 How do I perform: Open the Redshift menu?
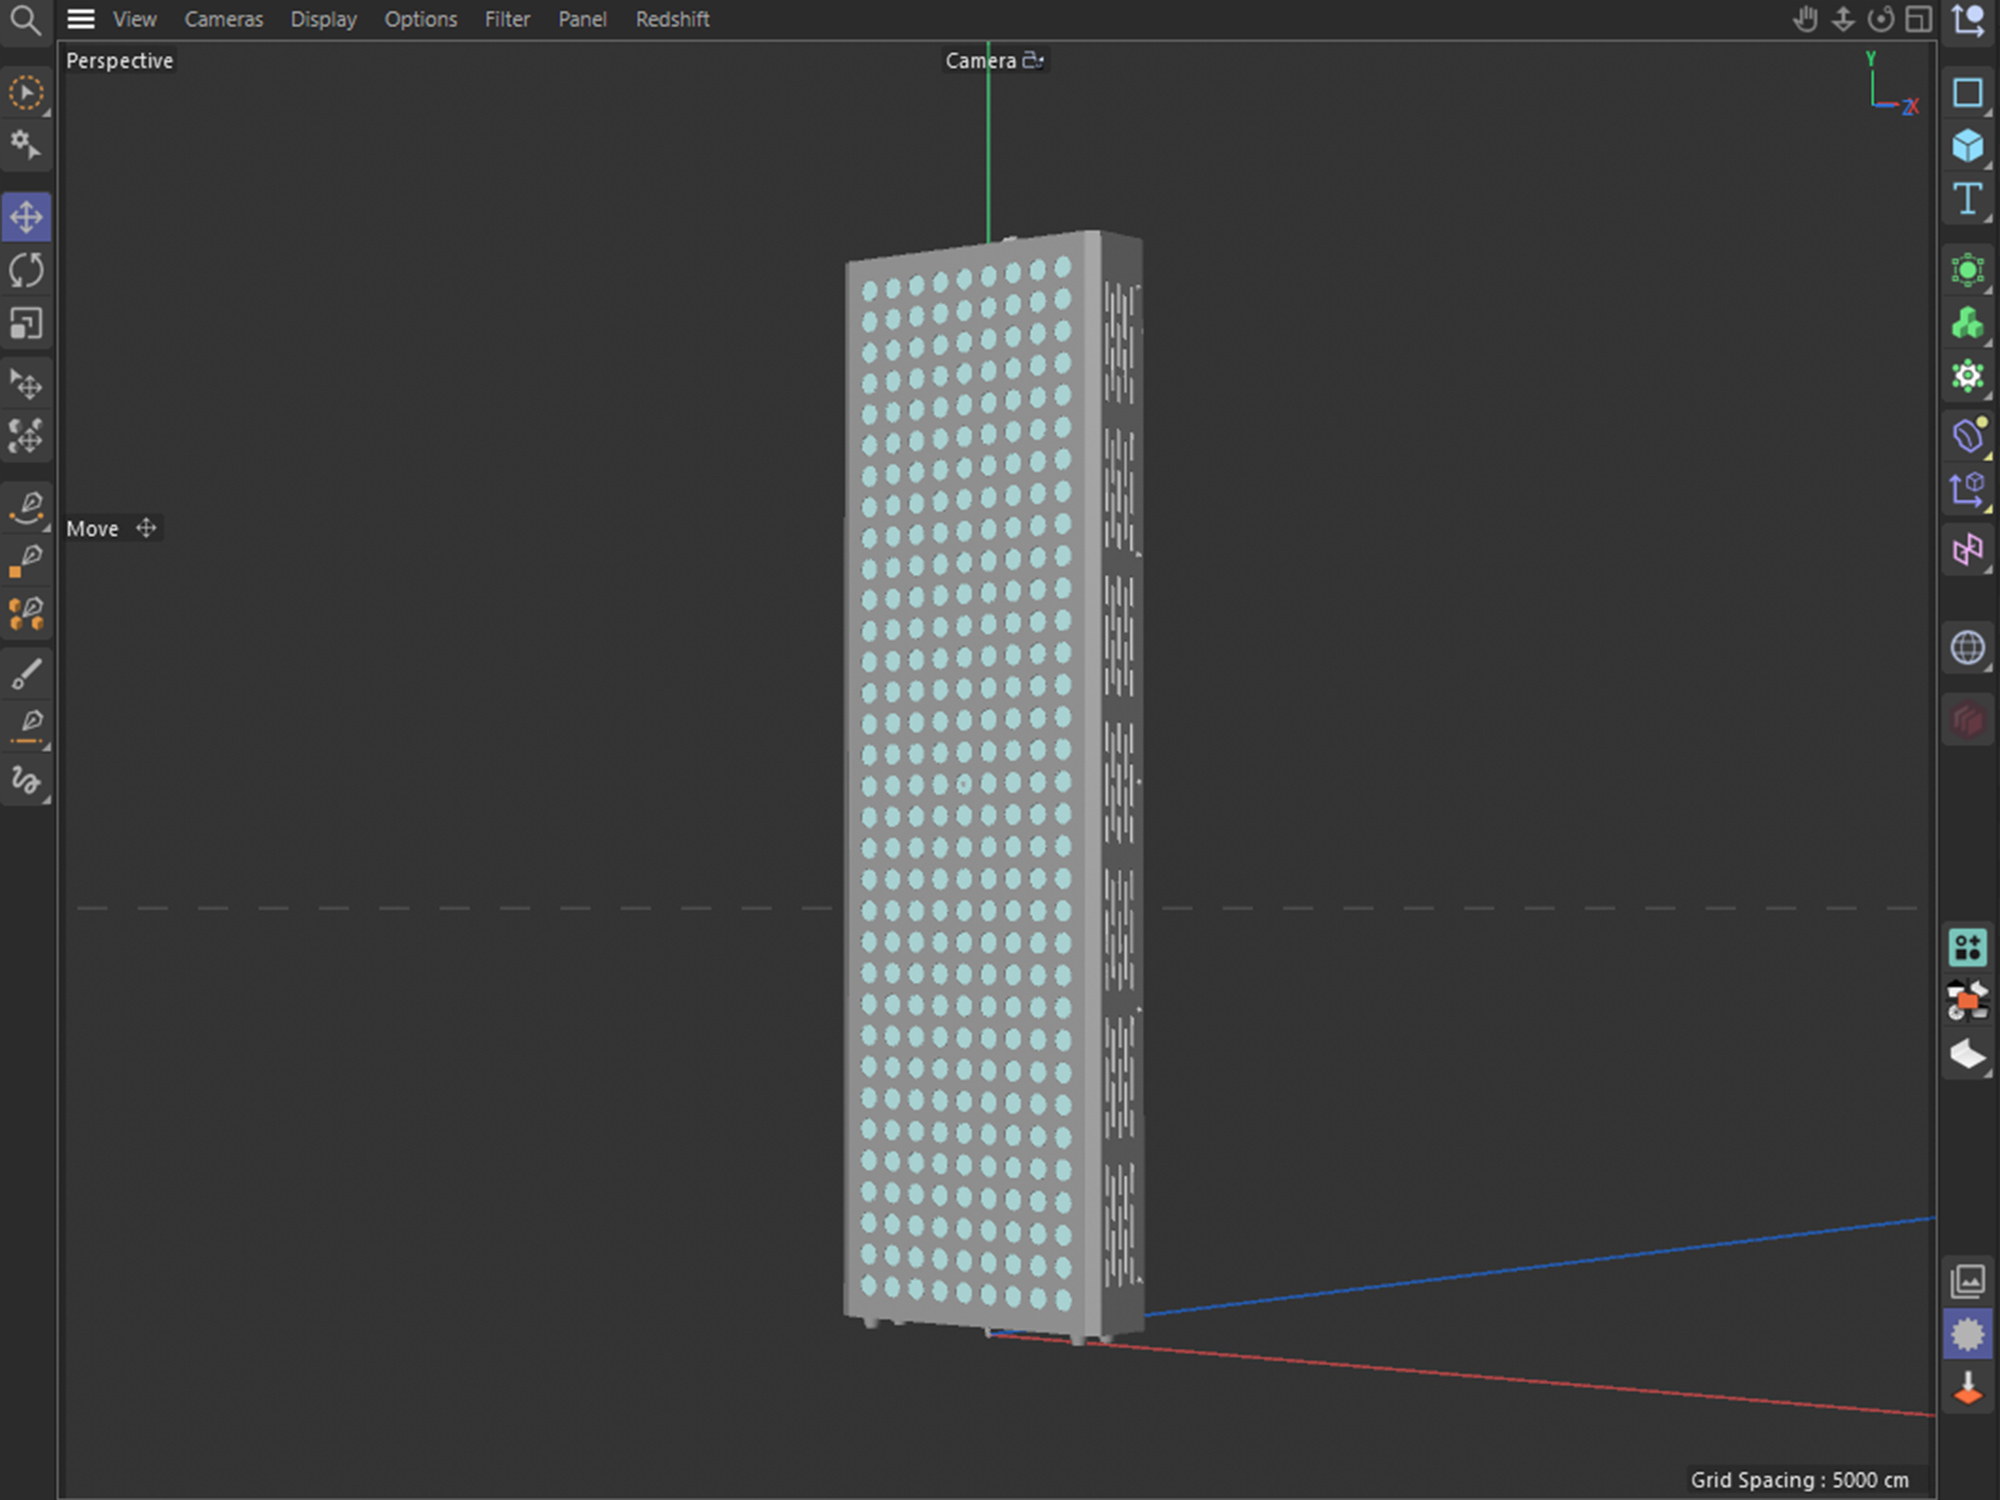pyautogui.click(x=672, y=19)
